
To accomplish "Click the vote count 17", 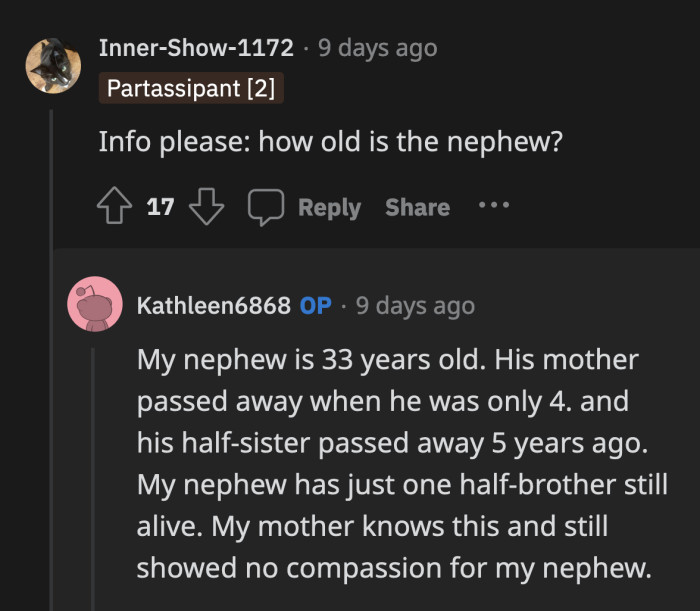I will [160, 207].
